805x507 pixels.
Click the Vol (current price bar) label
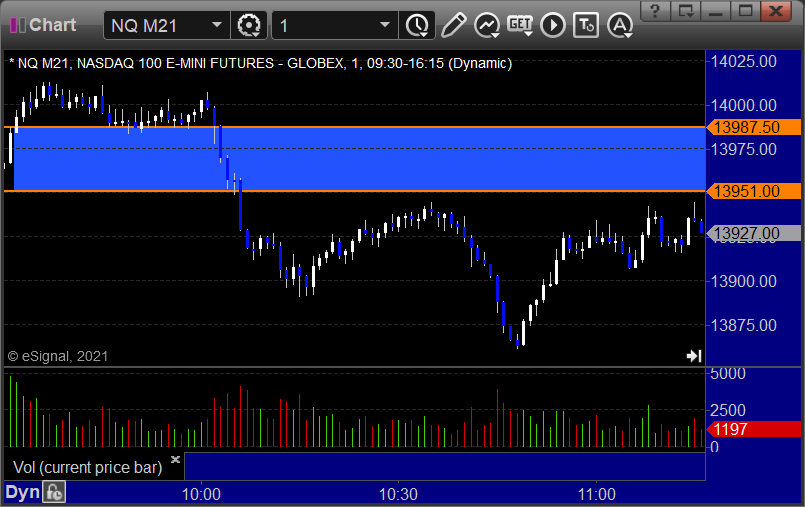click(x=87, y=467)
